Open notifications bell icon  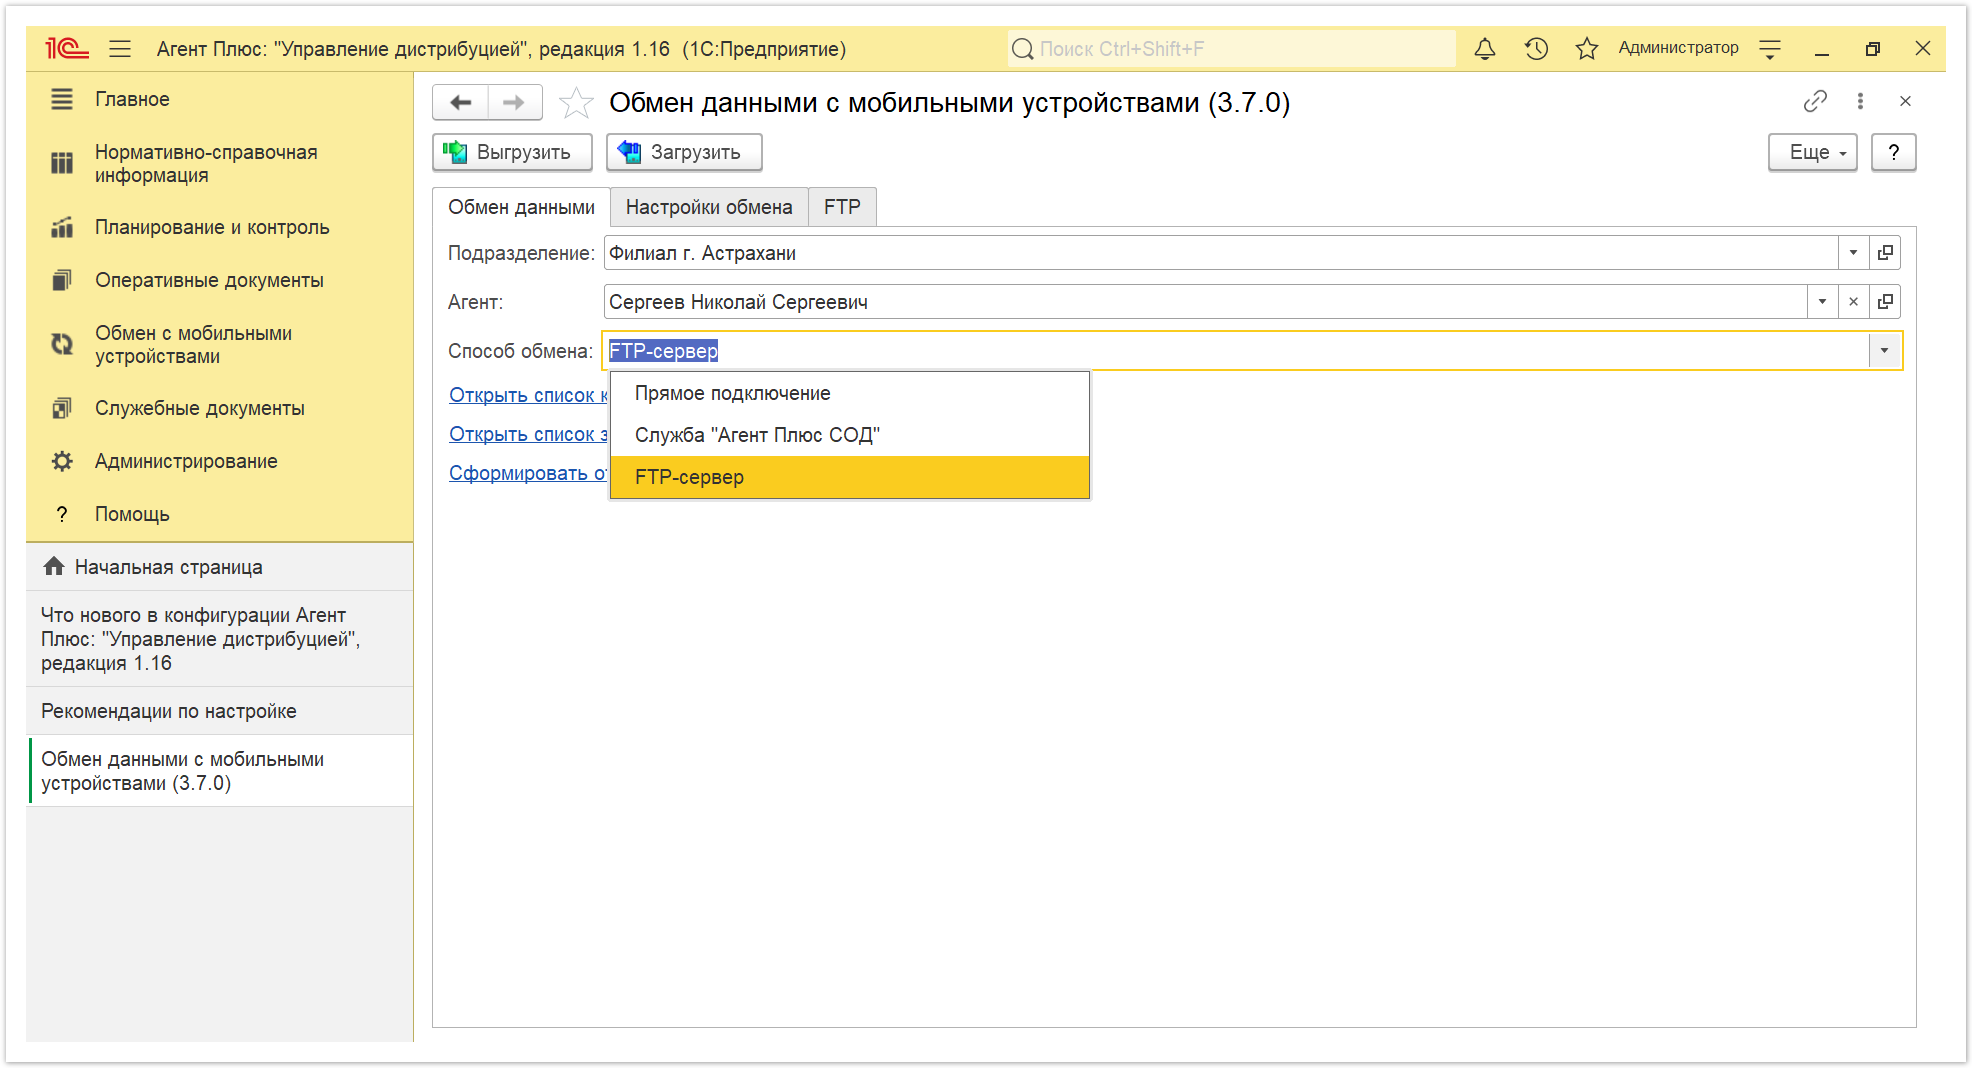[x=1485, y=48]
